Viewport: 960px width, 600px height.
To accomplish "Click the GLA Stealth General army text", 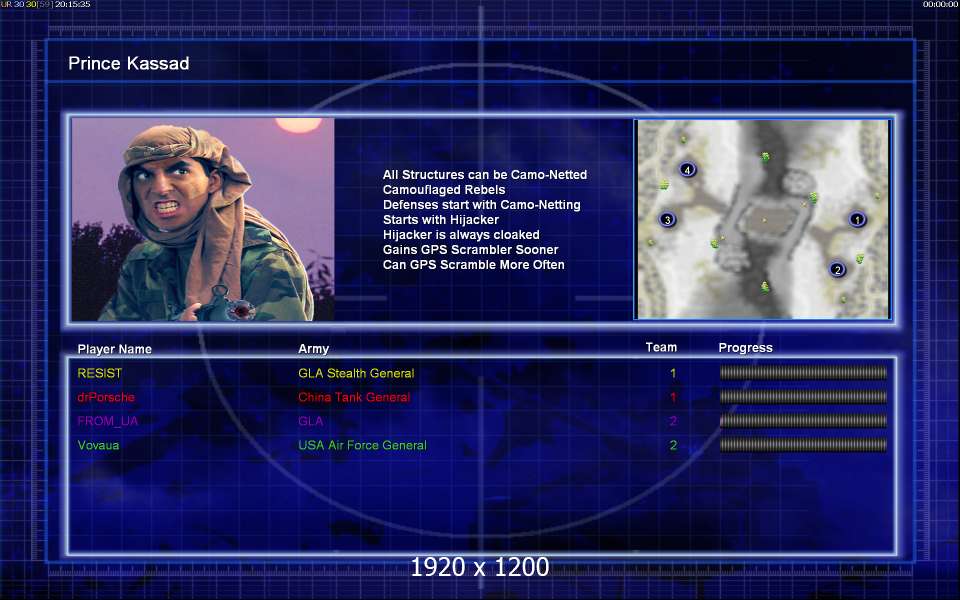I will (x=356, y=373).
